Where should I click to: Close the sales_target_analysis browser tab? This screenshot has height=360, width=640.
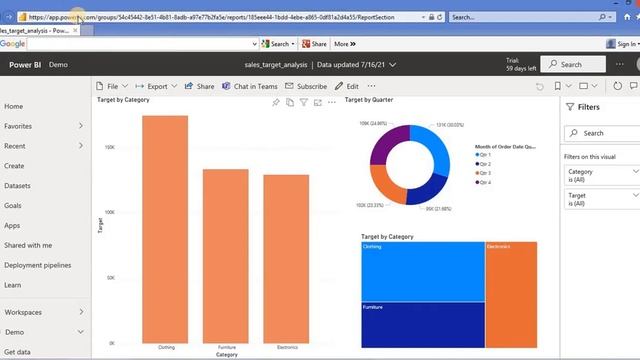click(x=75, y=30)
